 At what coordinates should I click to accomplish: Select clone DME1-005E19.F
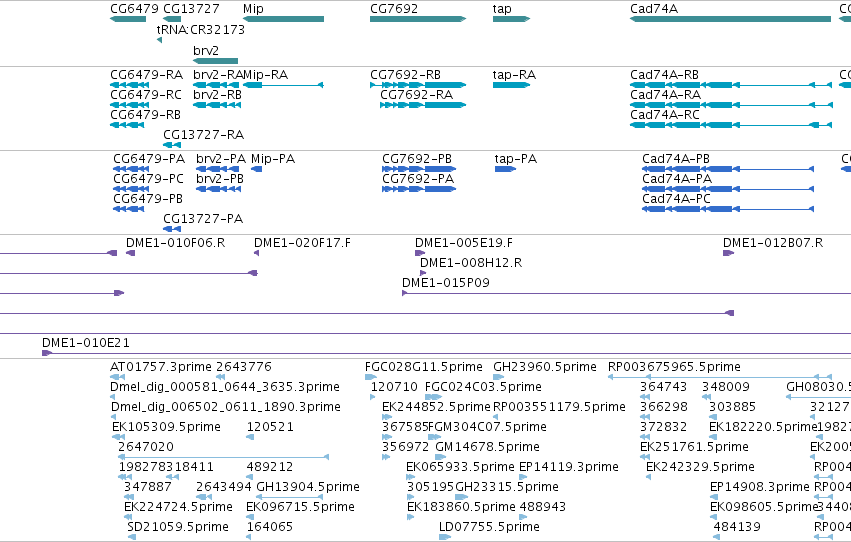point(420,253)
